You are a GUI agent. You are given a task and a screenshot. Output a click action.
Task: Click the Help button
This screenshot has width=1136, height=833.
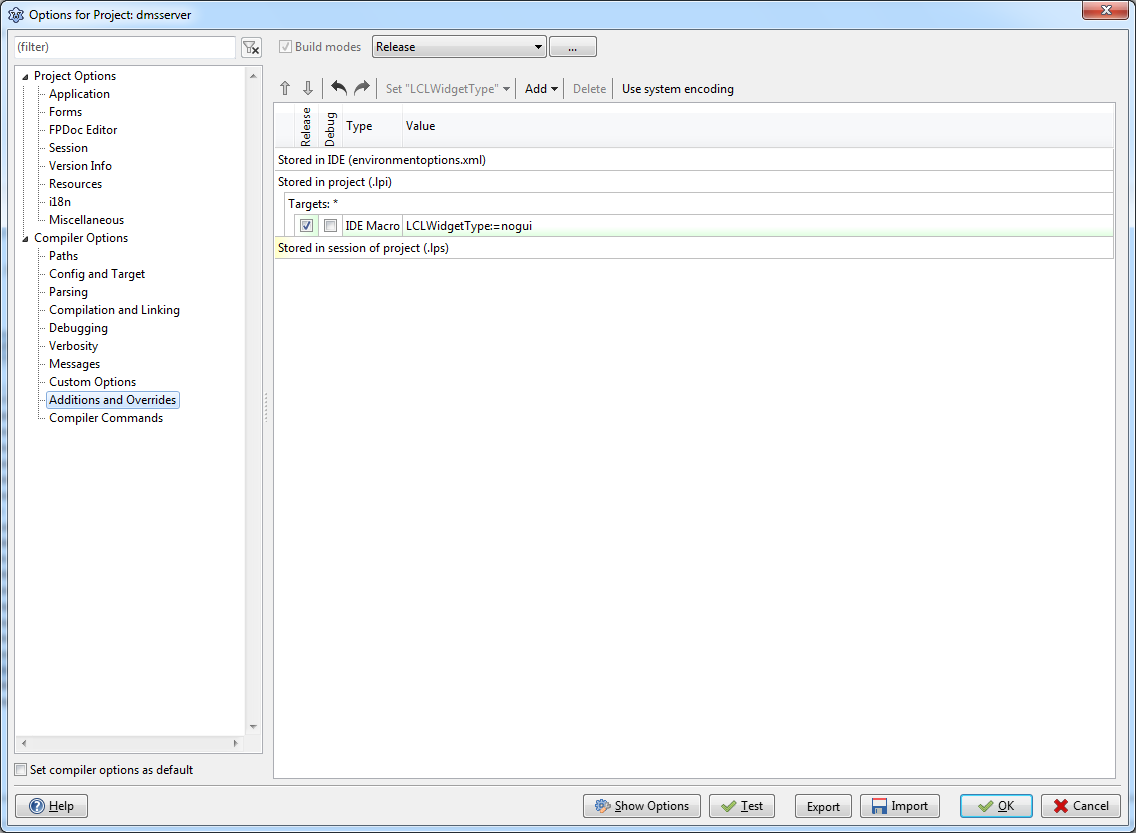coord(51,805)
